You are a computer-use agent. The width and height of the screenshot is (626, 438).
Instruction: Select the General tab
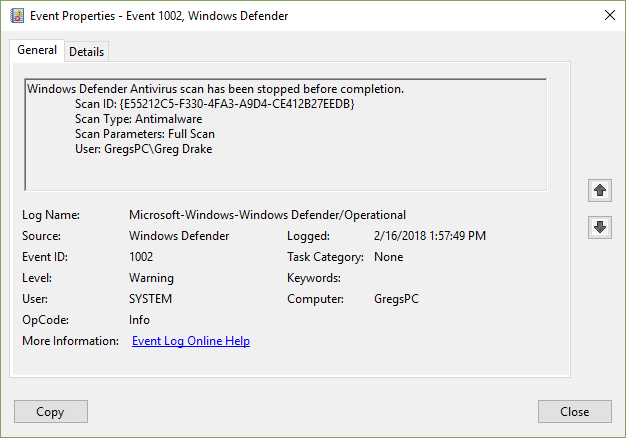37,50
